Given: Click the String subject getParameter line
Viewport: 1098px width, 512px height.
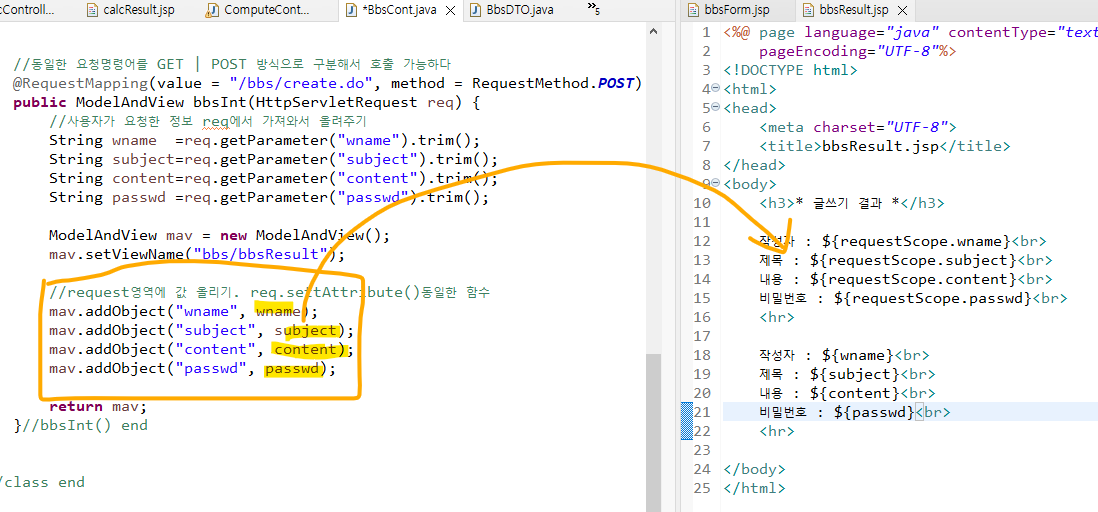Looking at the screenshot, I should point(273,159).
